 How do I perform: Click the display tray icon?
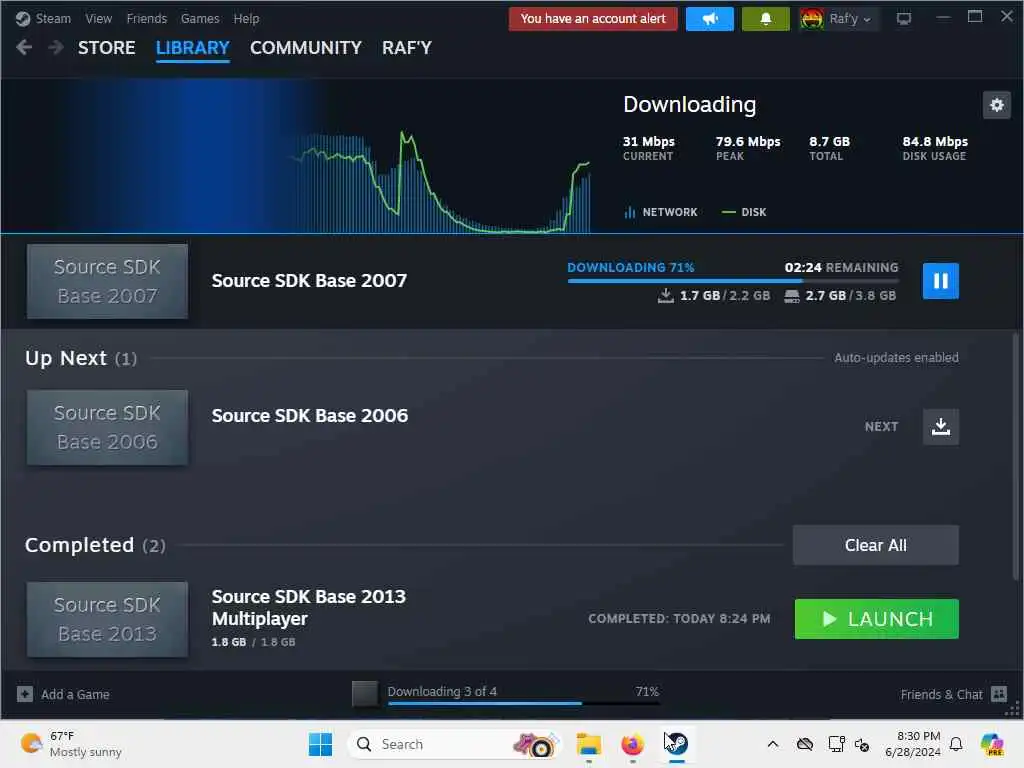pos(836,744)
